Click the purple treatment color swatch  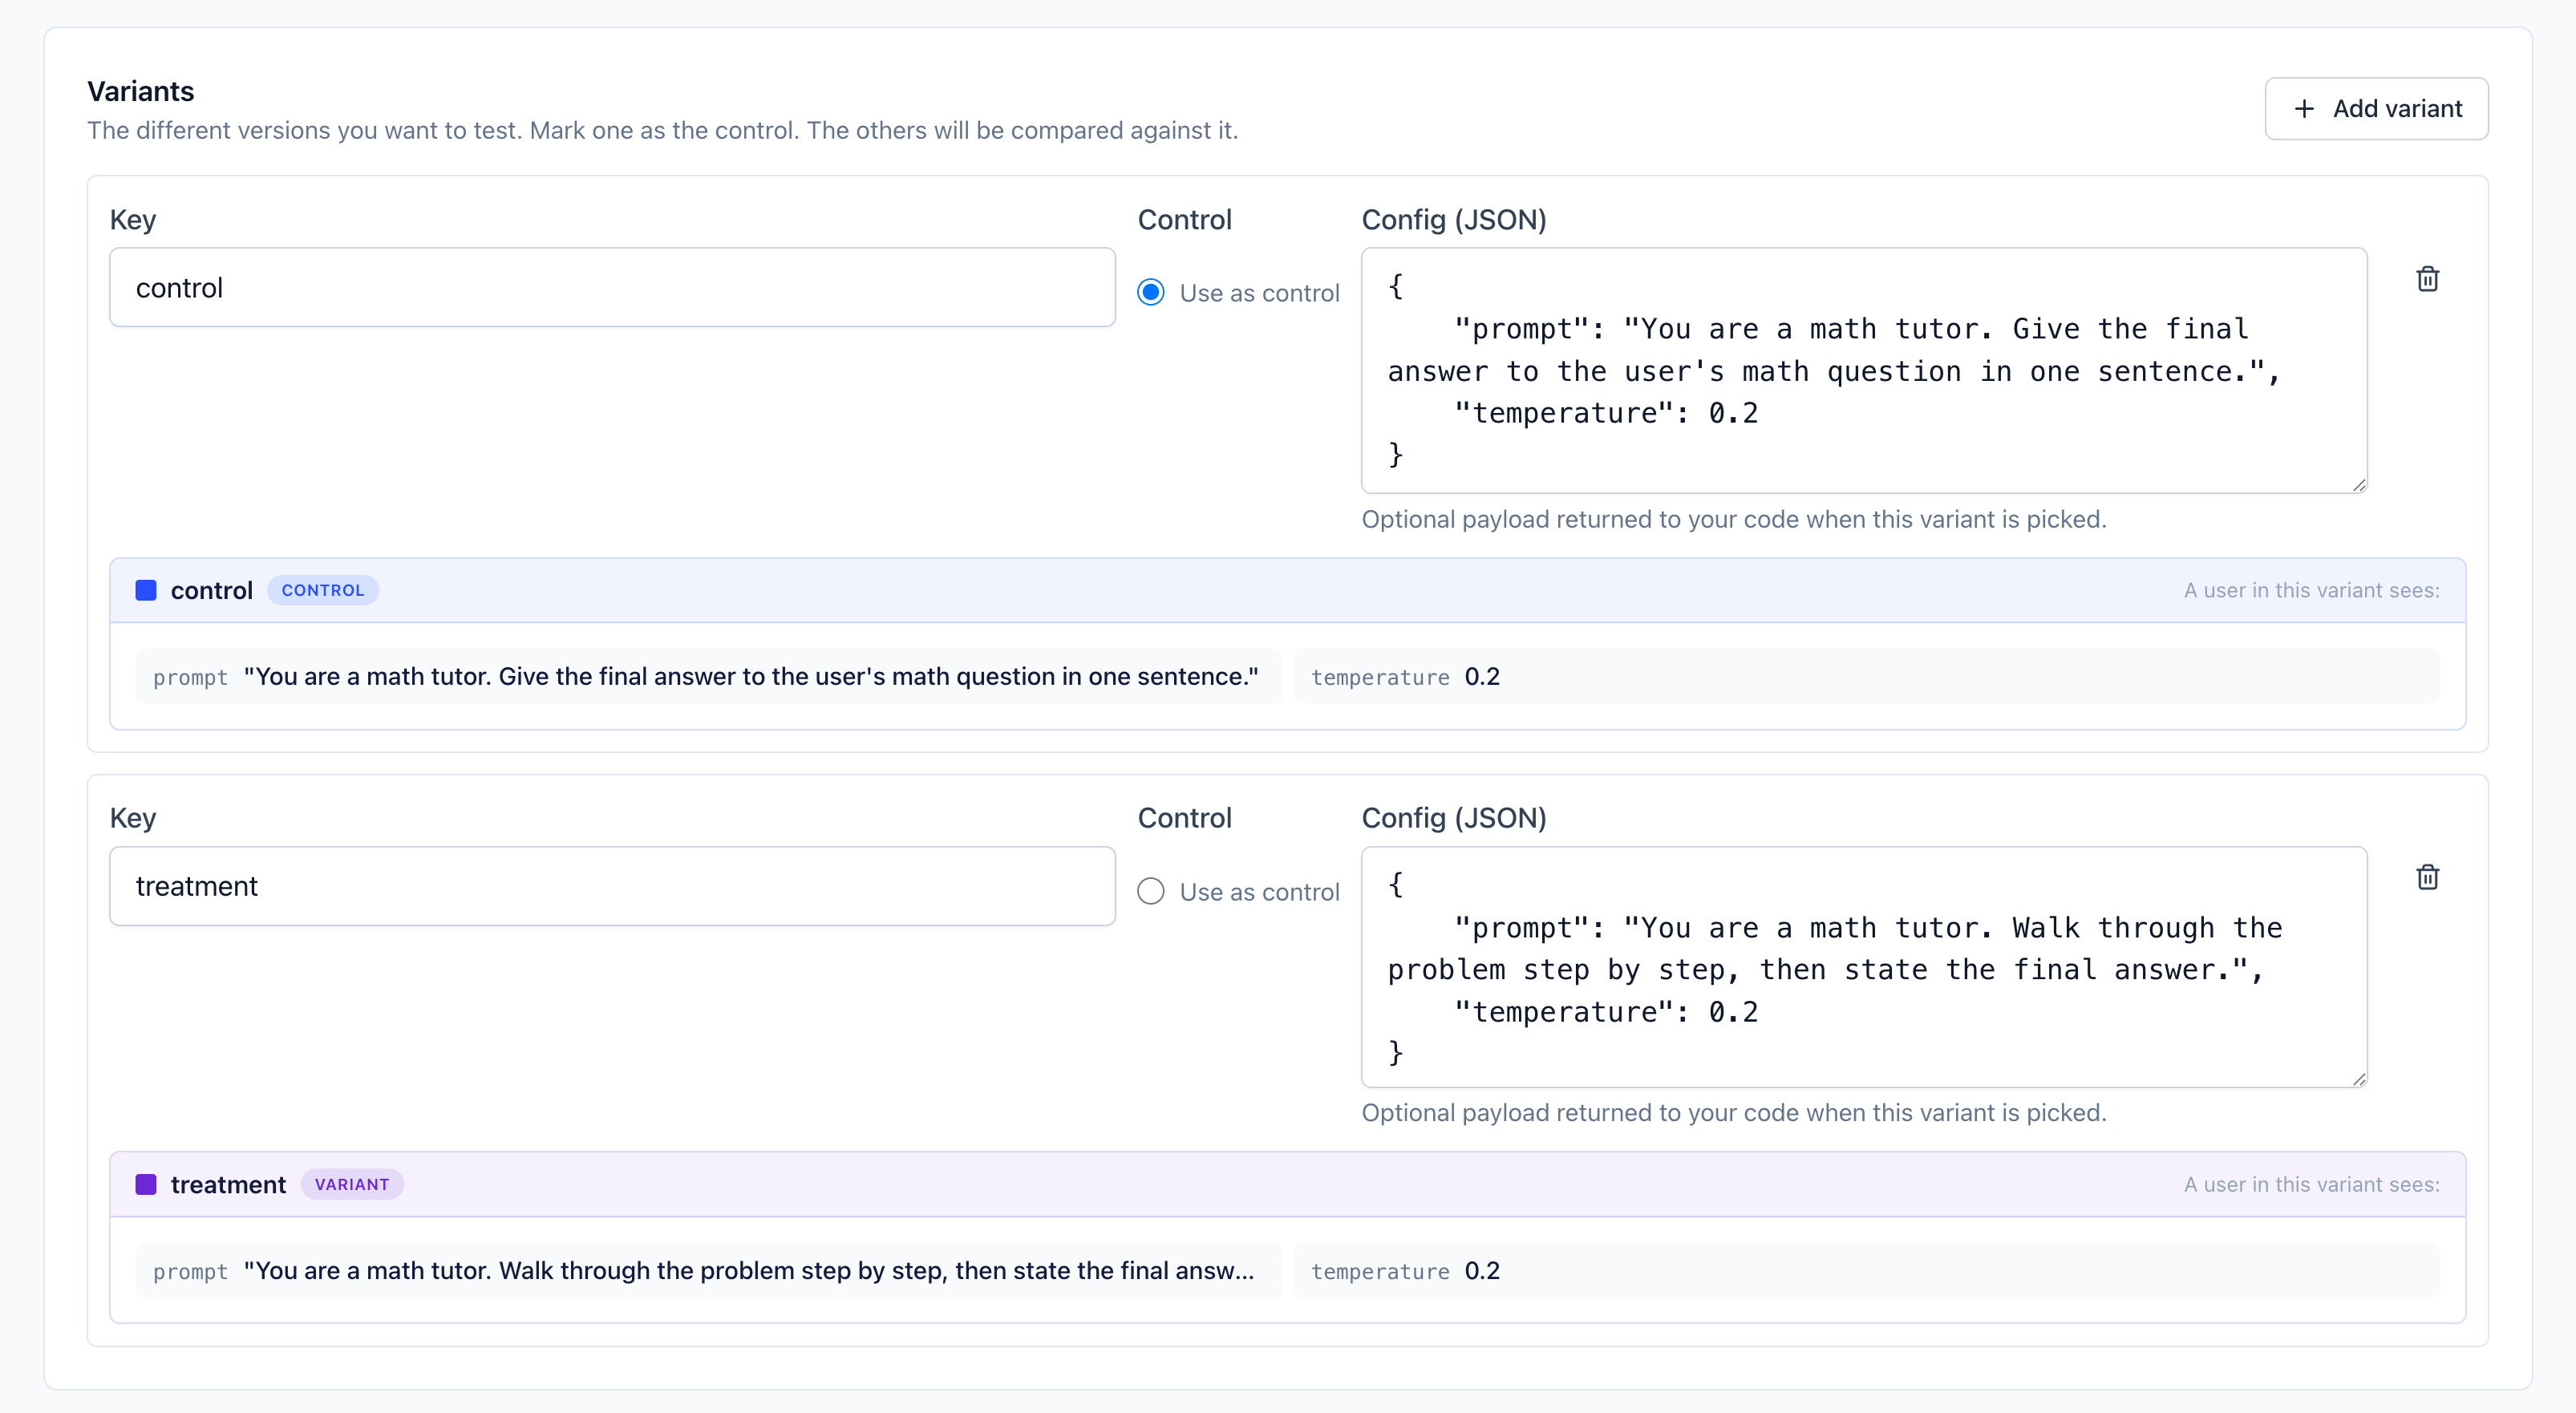point(146,1184)
